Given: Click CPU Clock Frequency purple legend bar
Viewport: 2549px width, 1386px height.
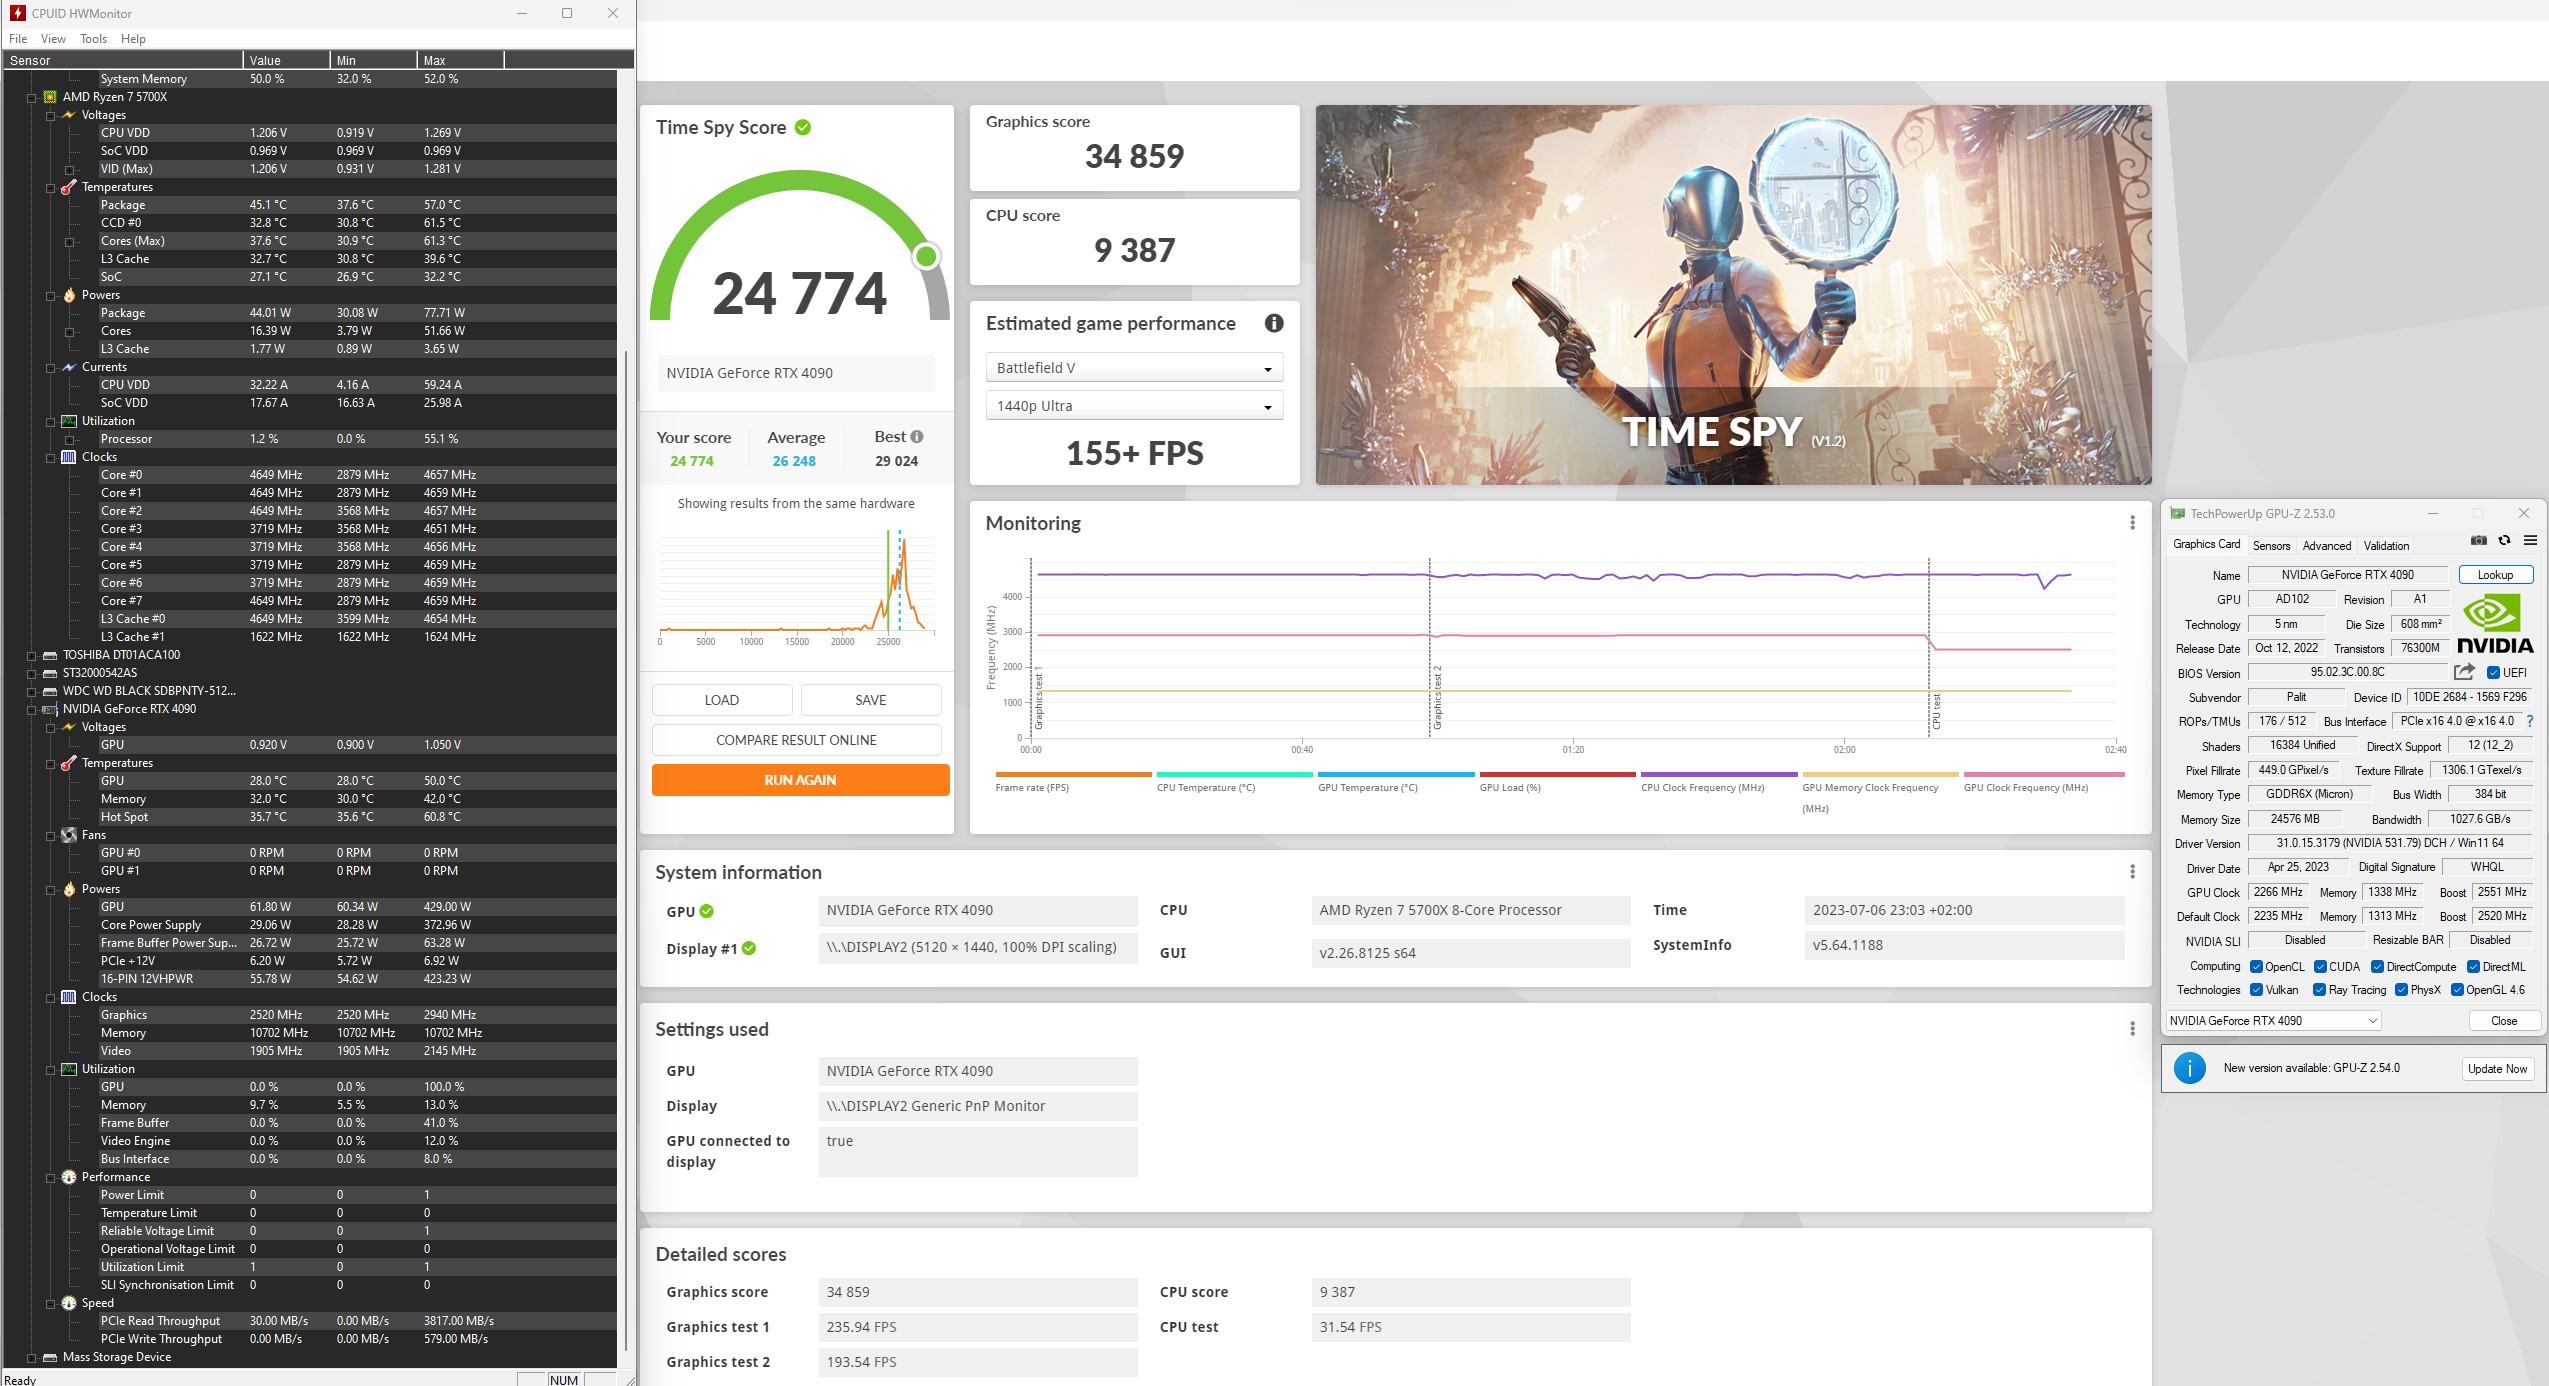Looking at the screenshot, I should point(1718,774).
